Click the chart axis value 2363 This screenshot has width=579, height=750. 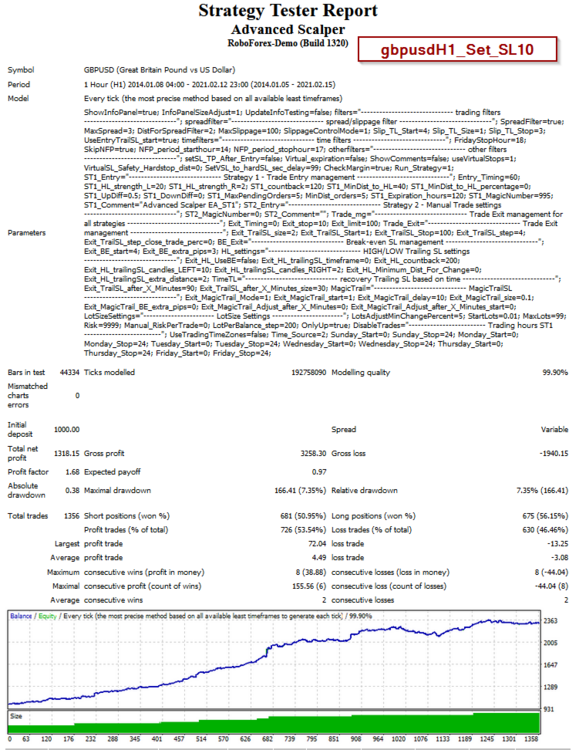point(551,621)
